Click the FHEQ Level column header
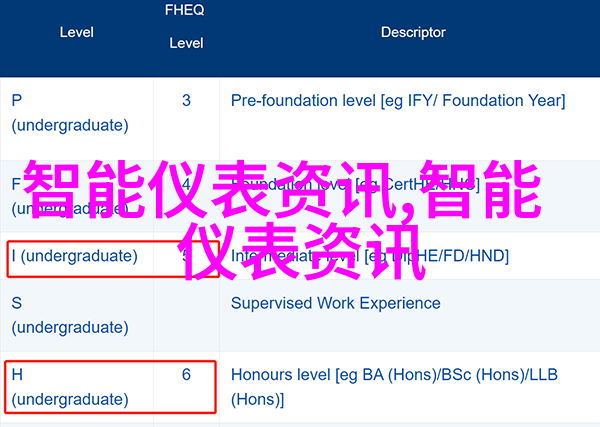This screenshot has height=427, width=600. (x=185, y=26)
